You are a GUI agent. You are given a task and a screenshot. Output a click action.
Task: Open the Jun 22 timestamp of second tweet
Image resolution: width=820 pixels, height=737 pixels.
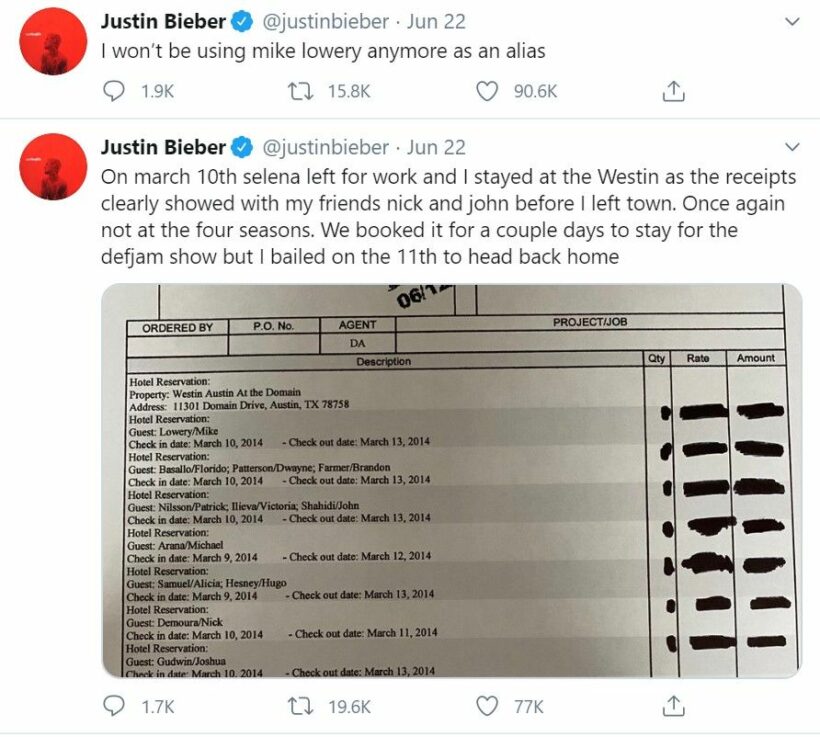[x=437, y=147]
